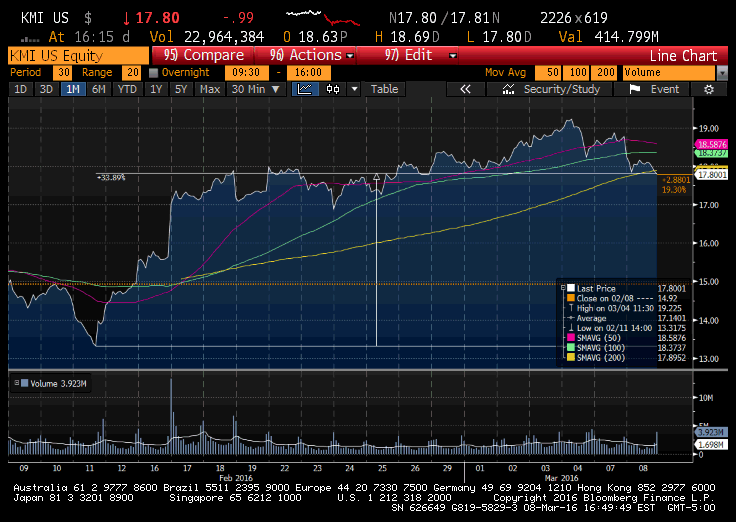Select the 1M range tab
The width and height of the screenshot is (736, 522).
(73, 89)
